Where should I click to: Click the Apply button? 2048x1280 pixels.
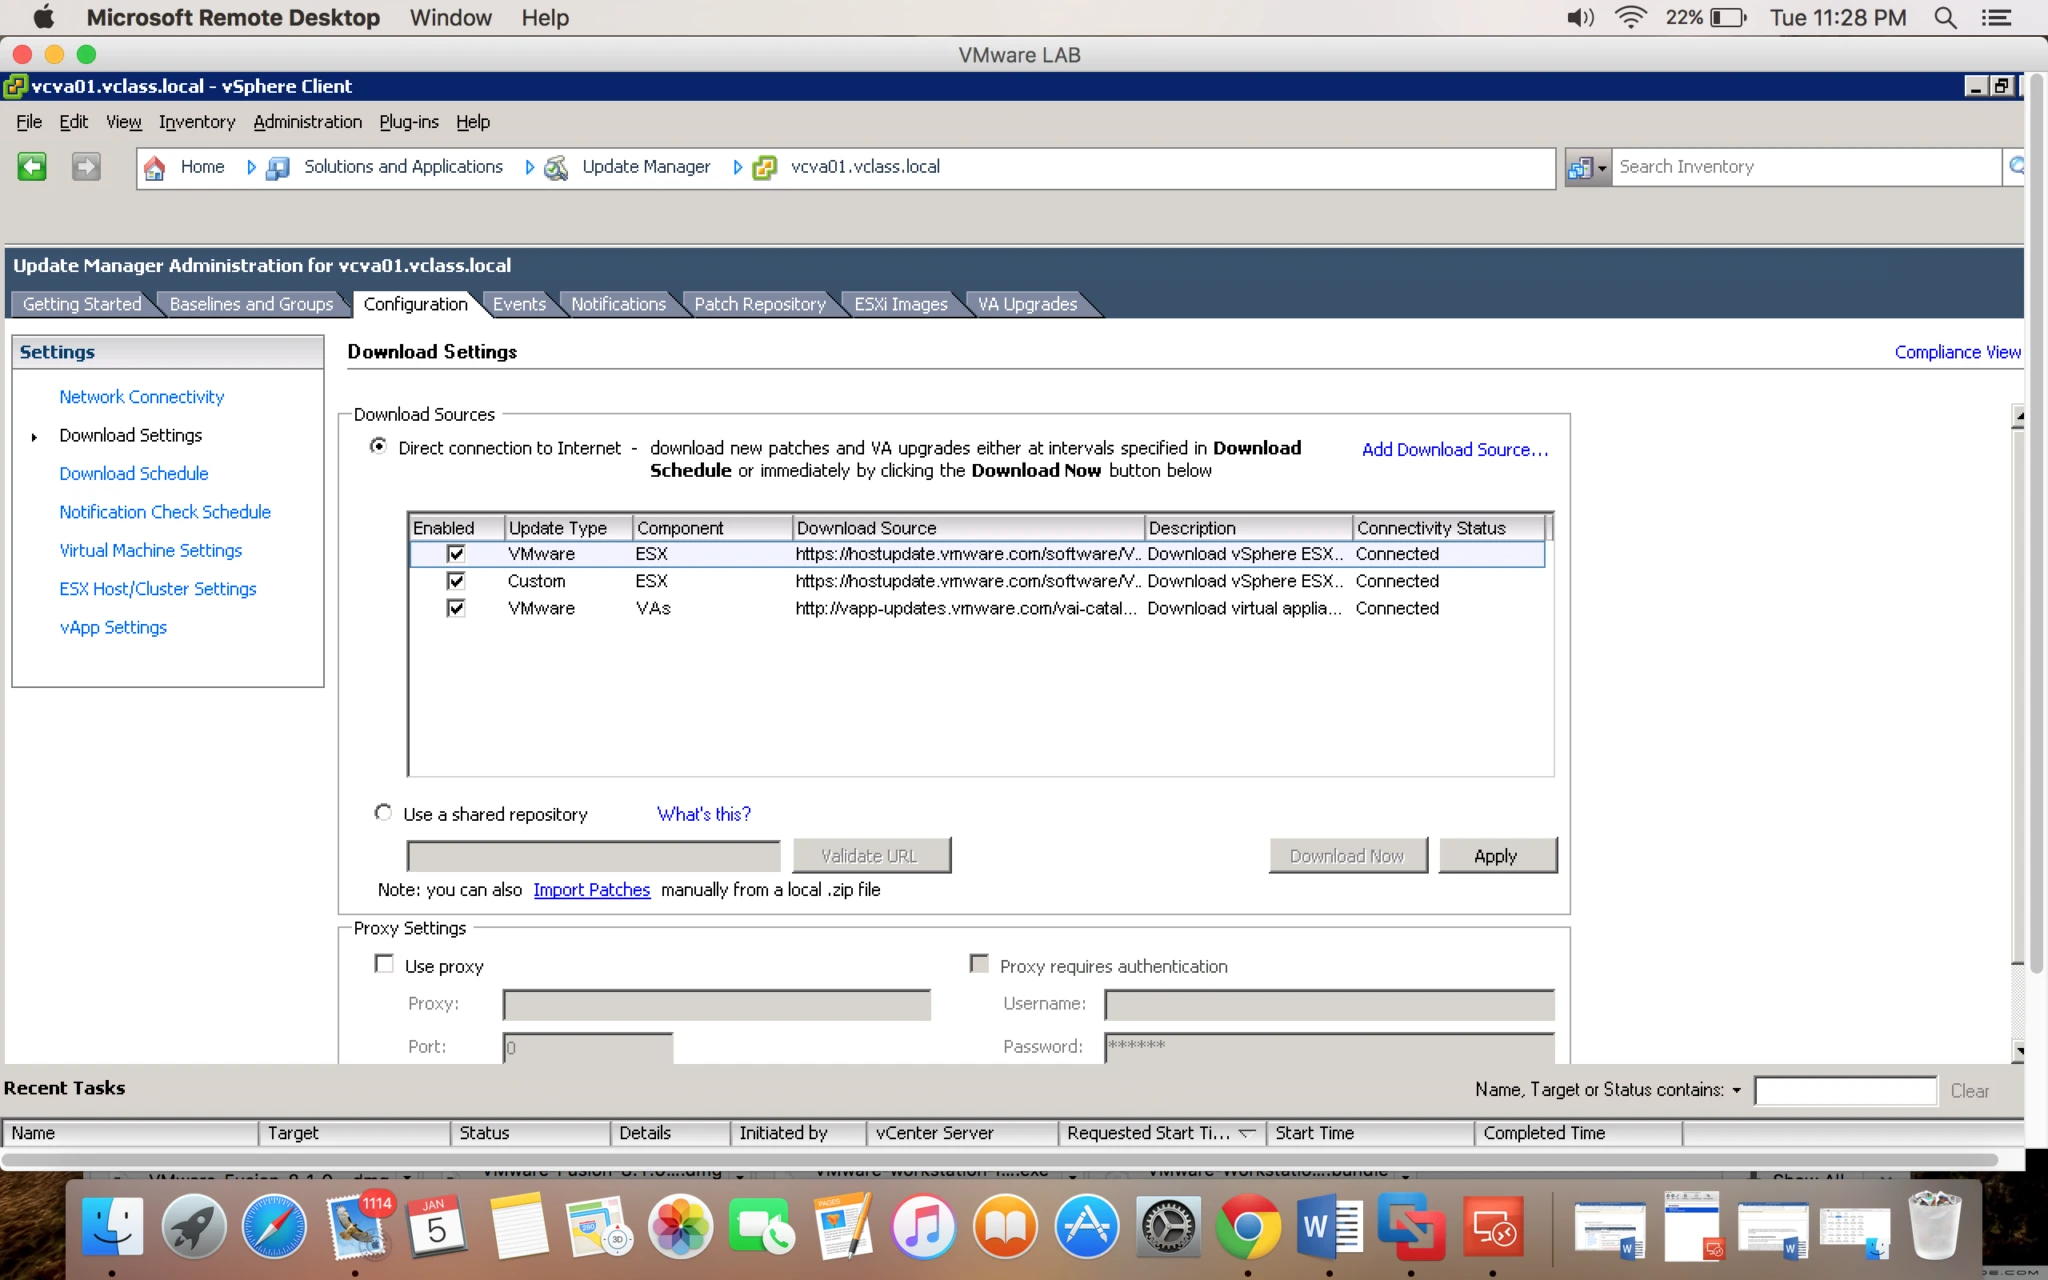[x=1497, y=856]
